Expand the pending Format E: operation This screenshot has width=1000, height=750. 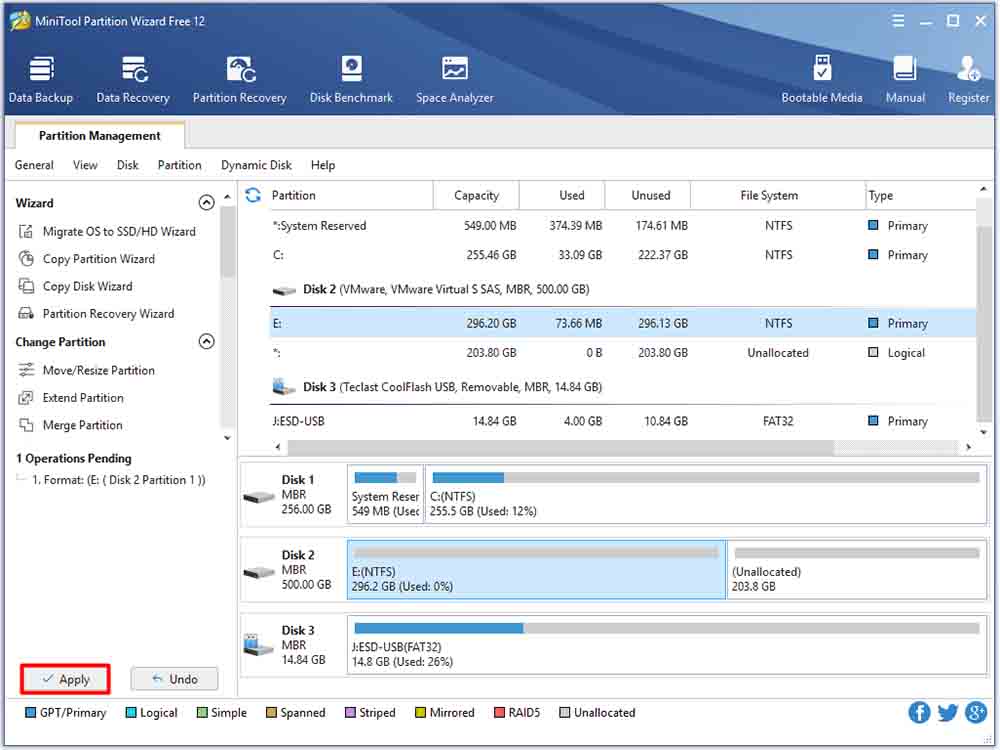pos(22,479)
